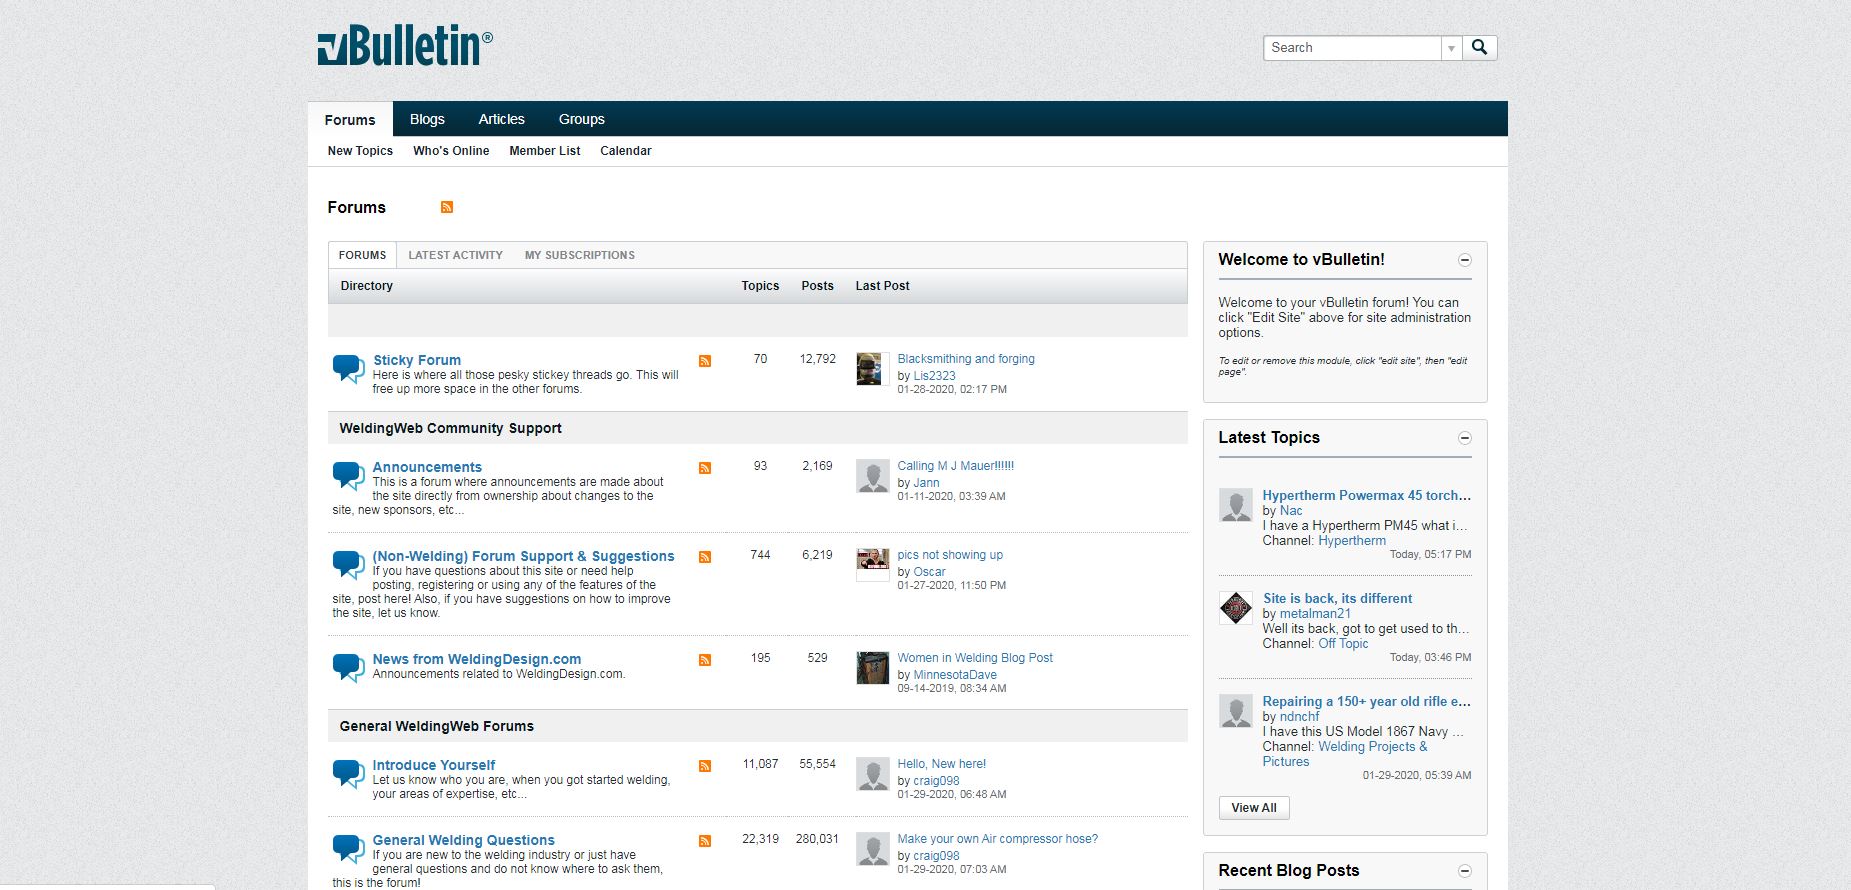Open the Articles navigation tab
The height and width of the screenshot is (890, 1851).
click(501, 119)
